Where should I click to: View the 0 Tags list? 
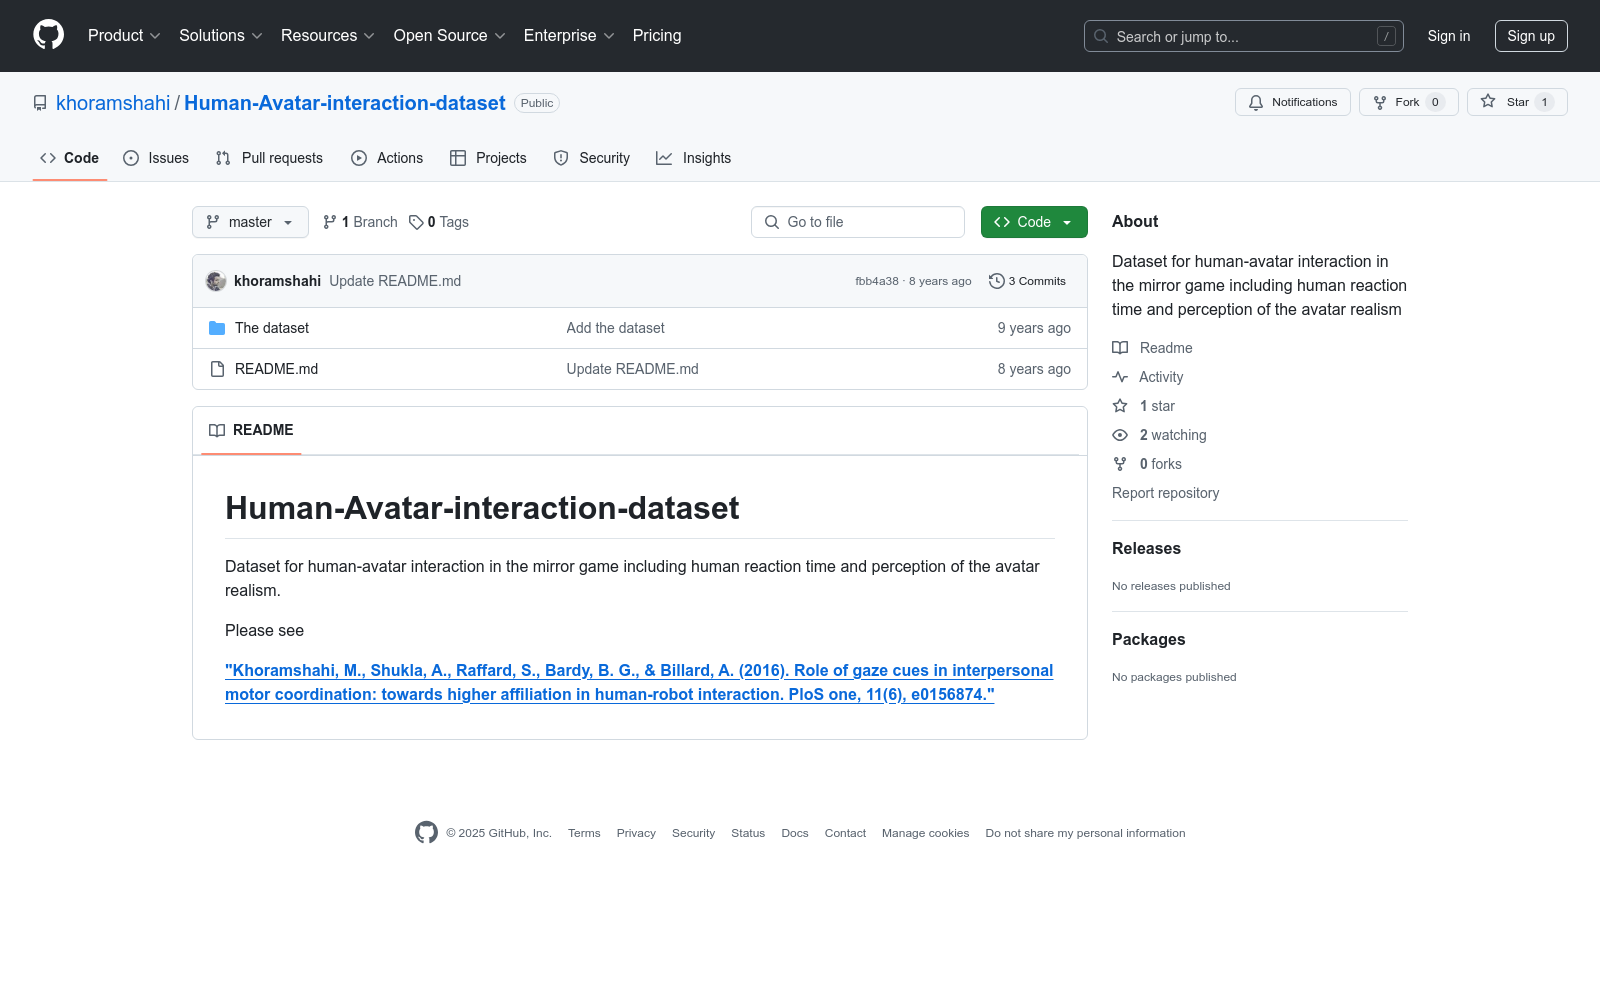tap(439, 222)
